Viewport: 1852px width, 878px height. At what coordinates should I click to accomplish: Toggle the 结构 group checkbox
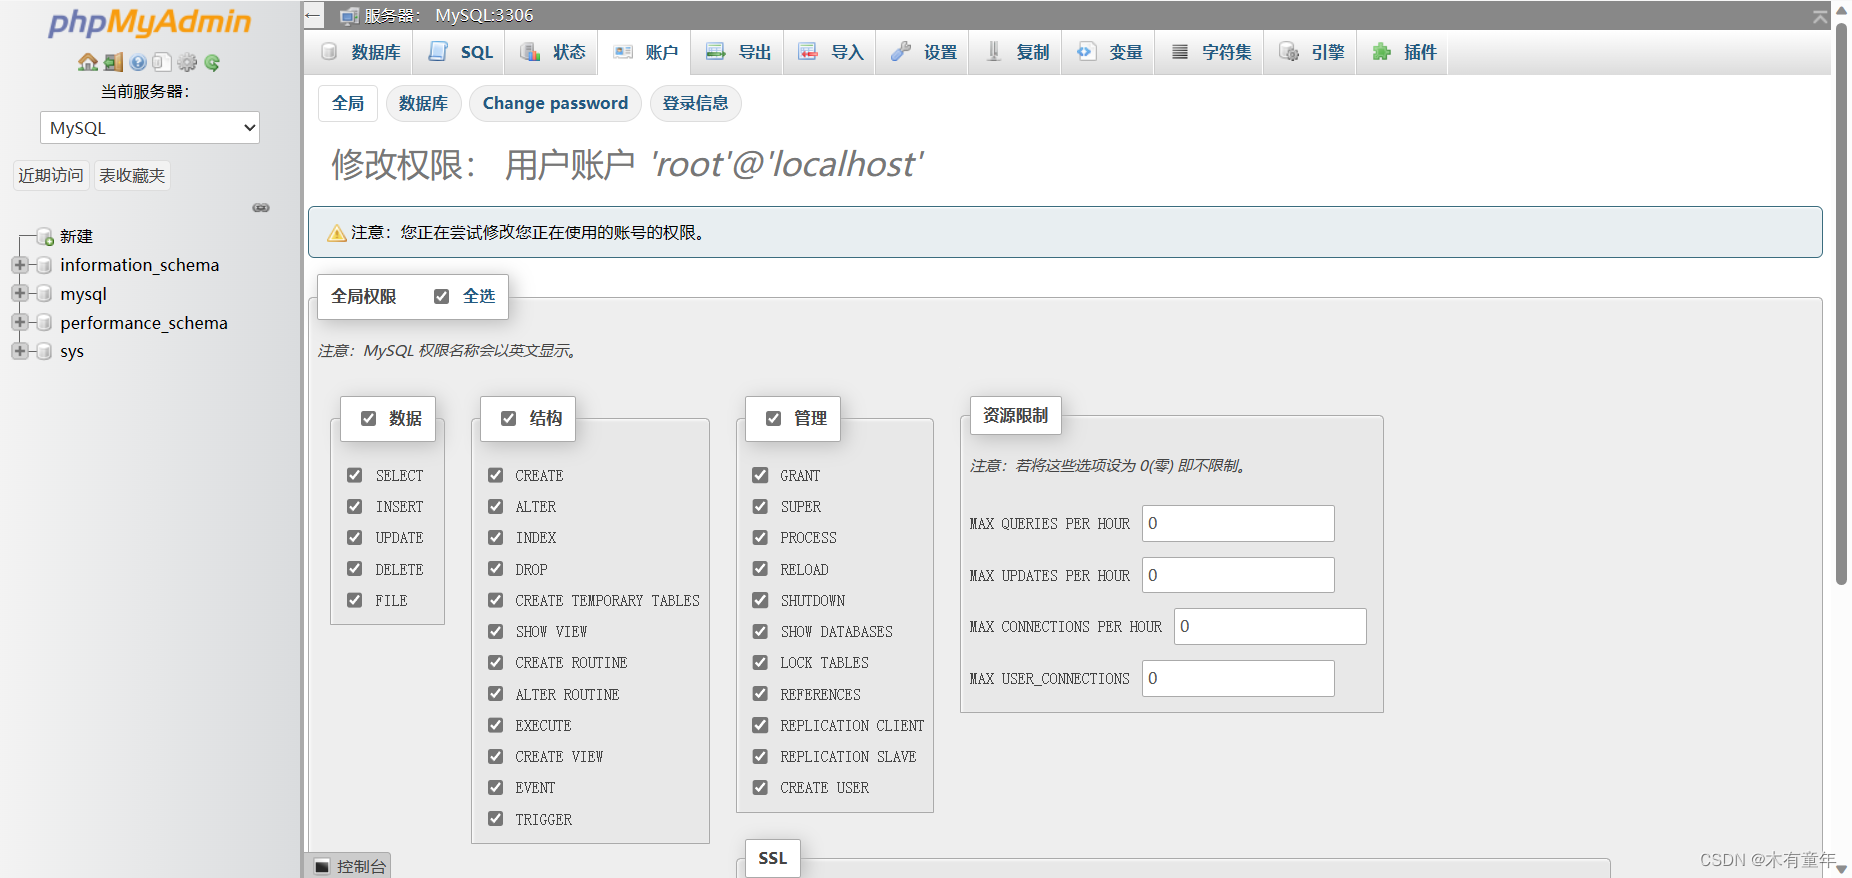(x=508, y=418)
